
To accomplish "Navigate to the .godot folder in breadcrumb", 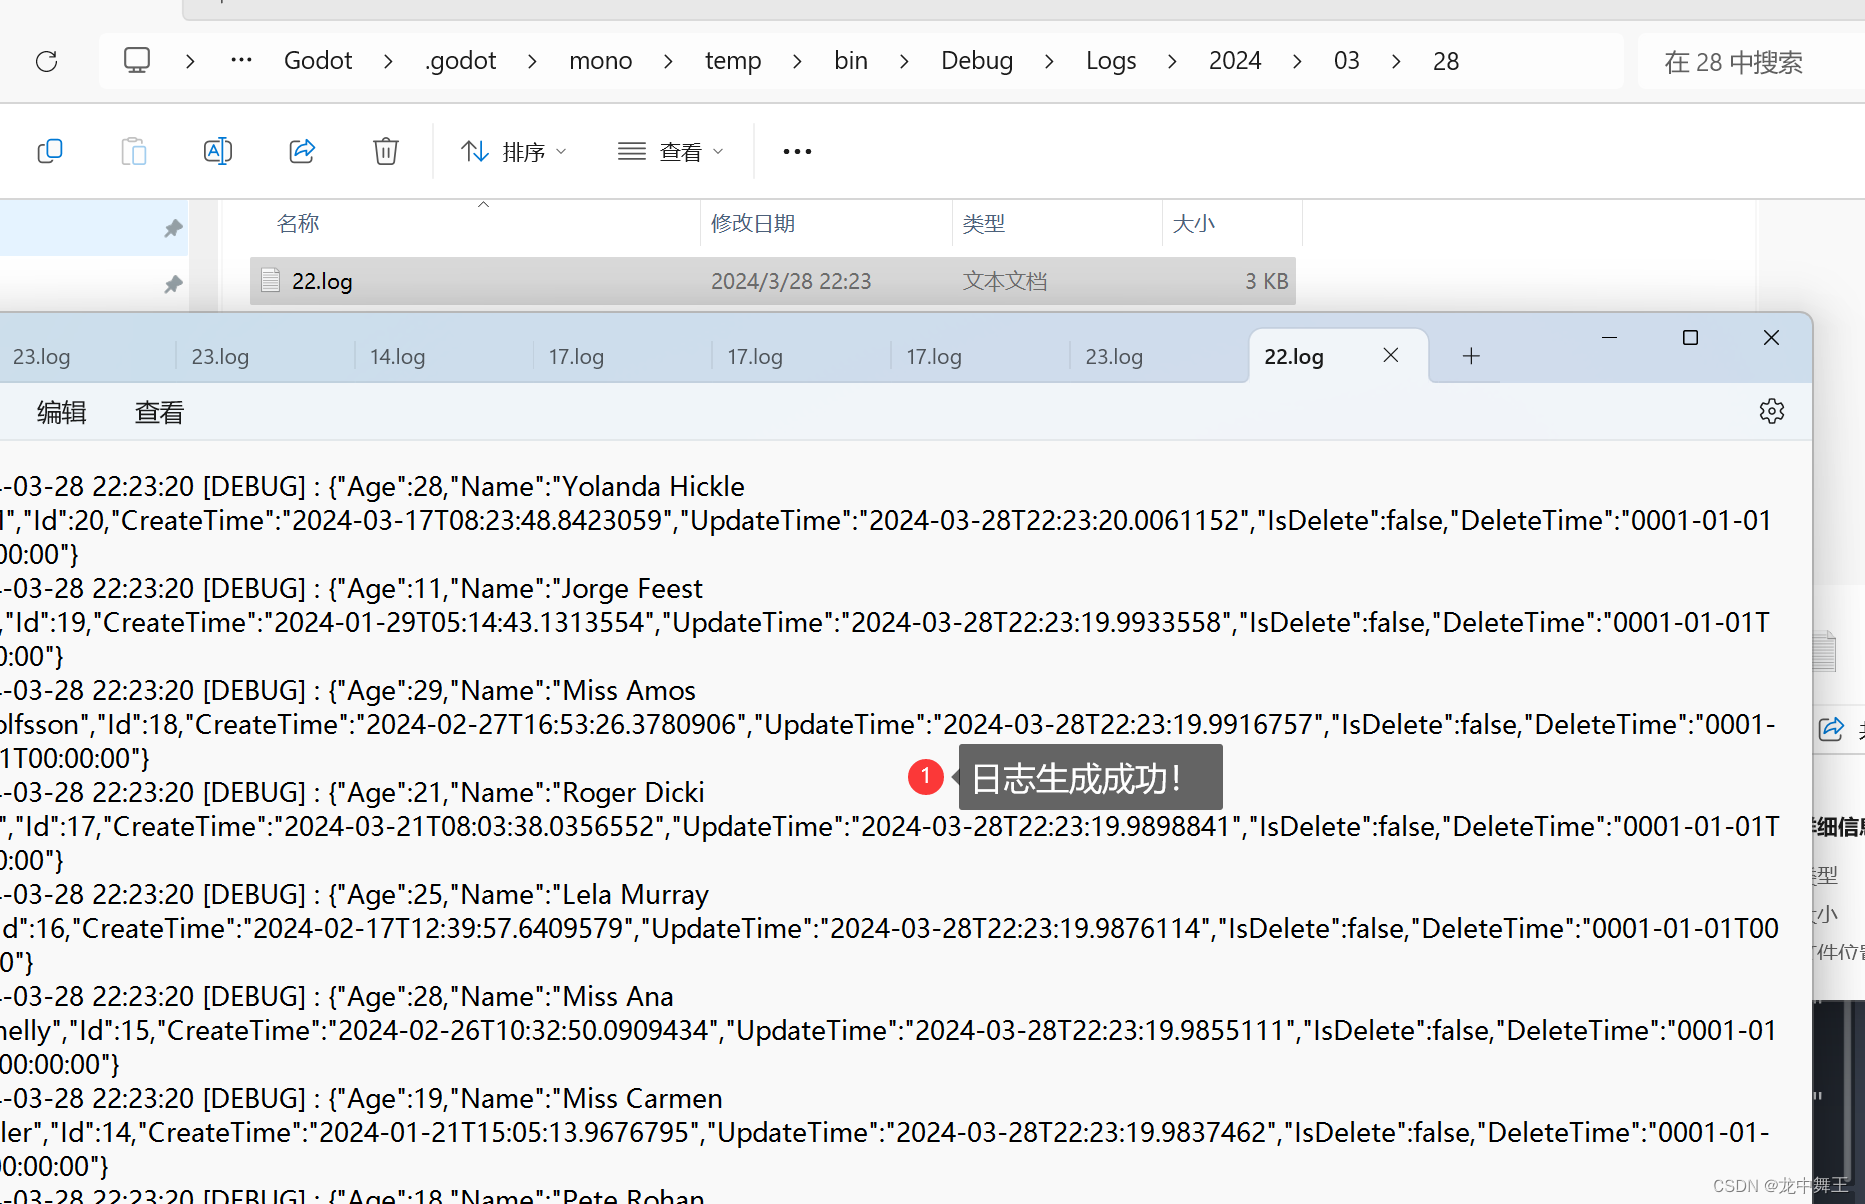I will (x=461, y=61).
